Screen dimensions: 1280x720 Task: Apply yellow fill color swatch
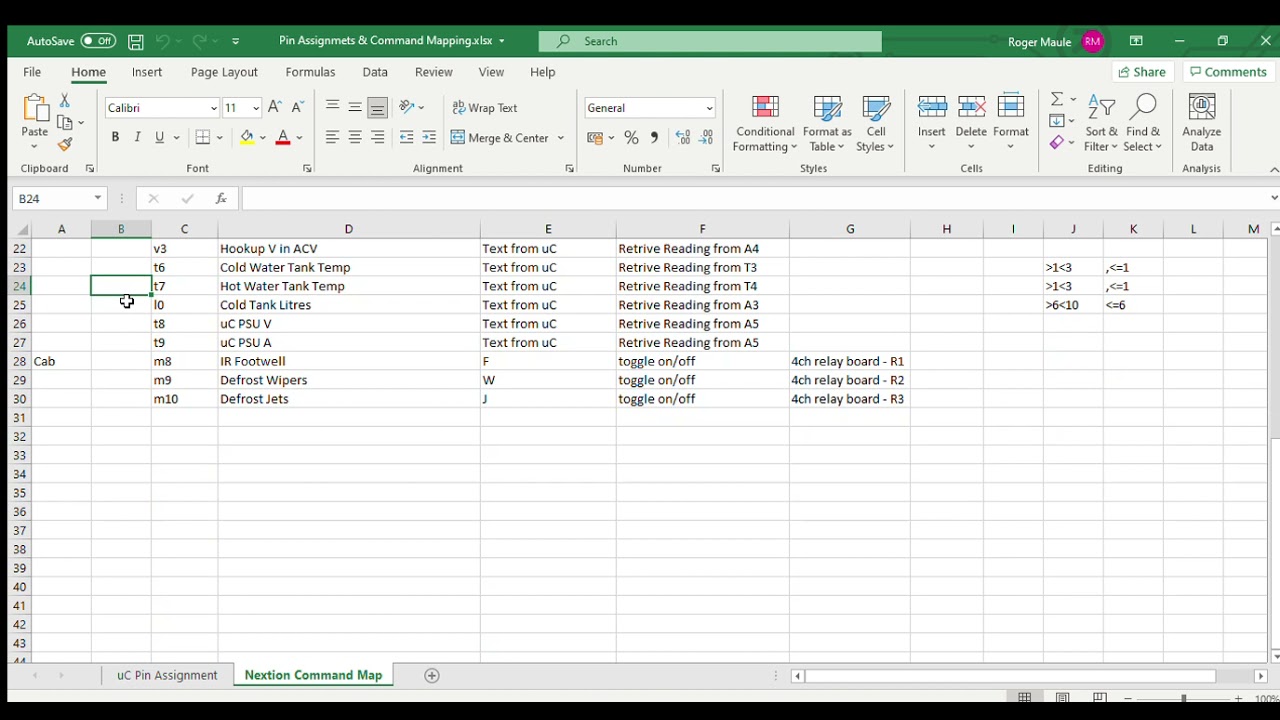pos(247,137)
